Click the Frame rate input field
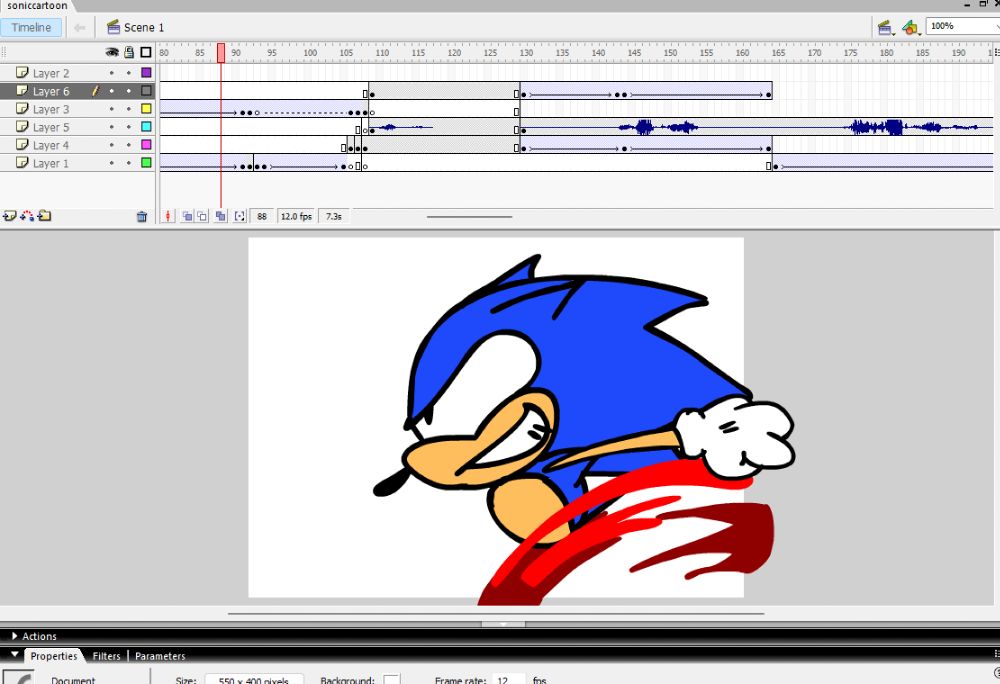 coord(508,680)
